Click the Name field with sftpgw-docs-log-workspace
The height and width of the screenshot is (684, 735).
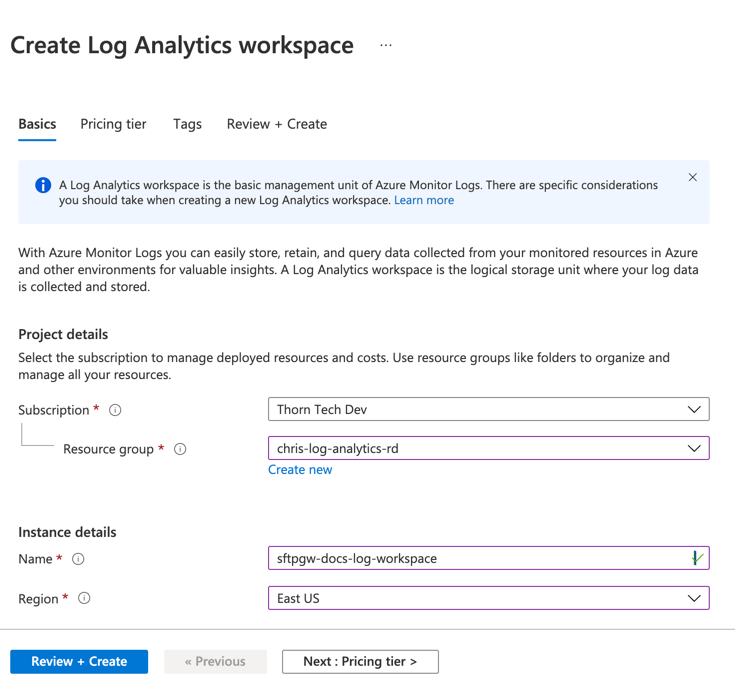[488, 558]
